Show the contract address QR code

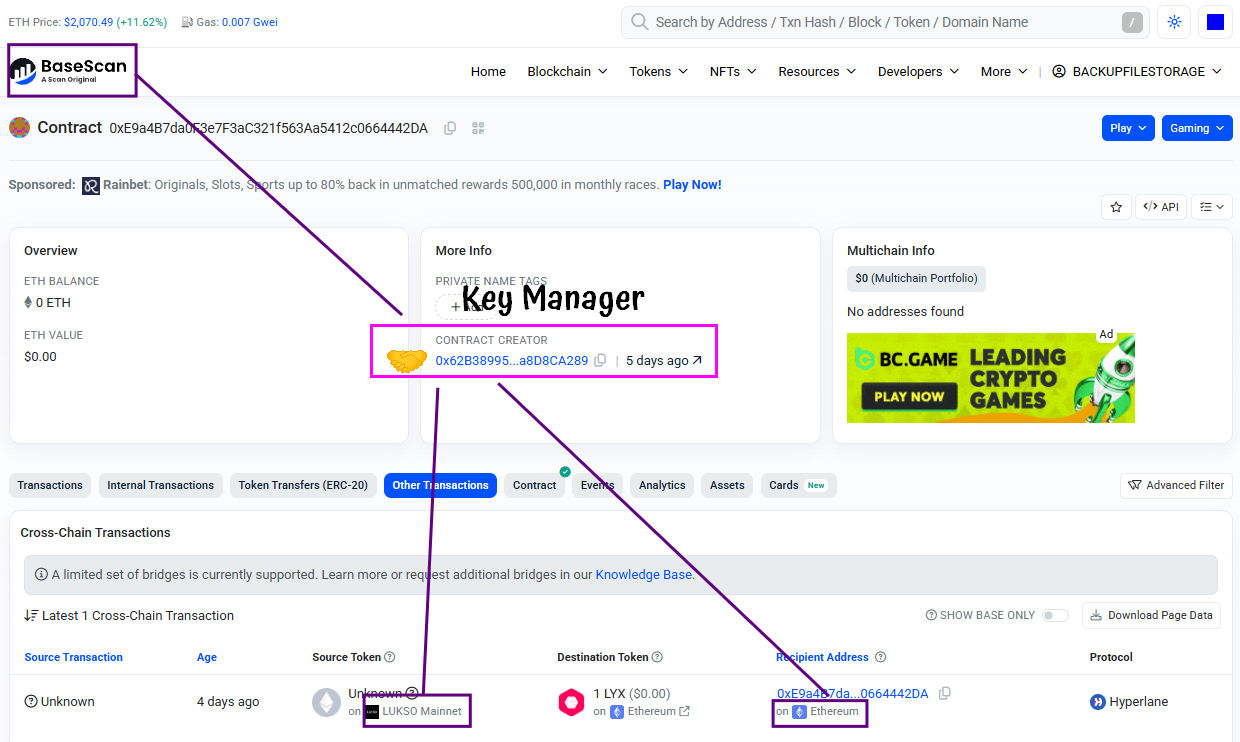click(x=479, y=128)
